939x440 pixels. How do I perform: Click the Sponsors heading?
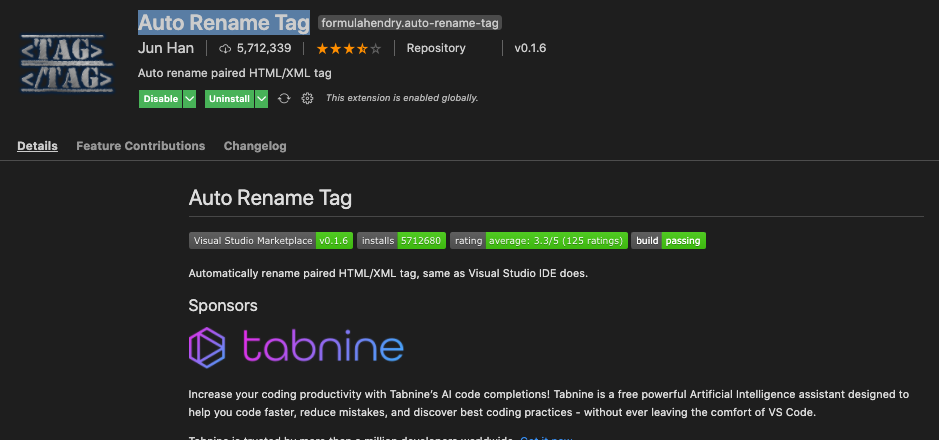click(223, 306)
